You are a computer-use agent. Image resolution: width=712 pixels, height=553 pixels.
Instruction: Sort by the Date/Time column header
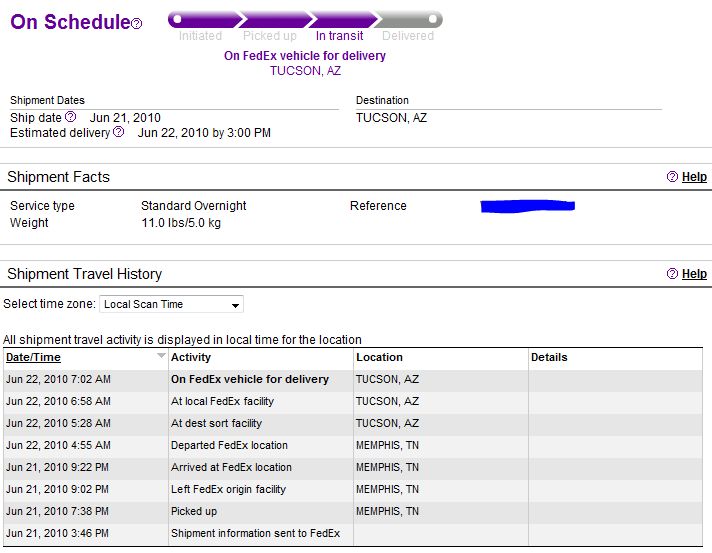pos(33,357)
